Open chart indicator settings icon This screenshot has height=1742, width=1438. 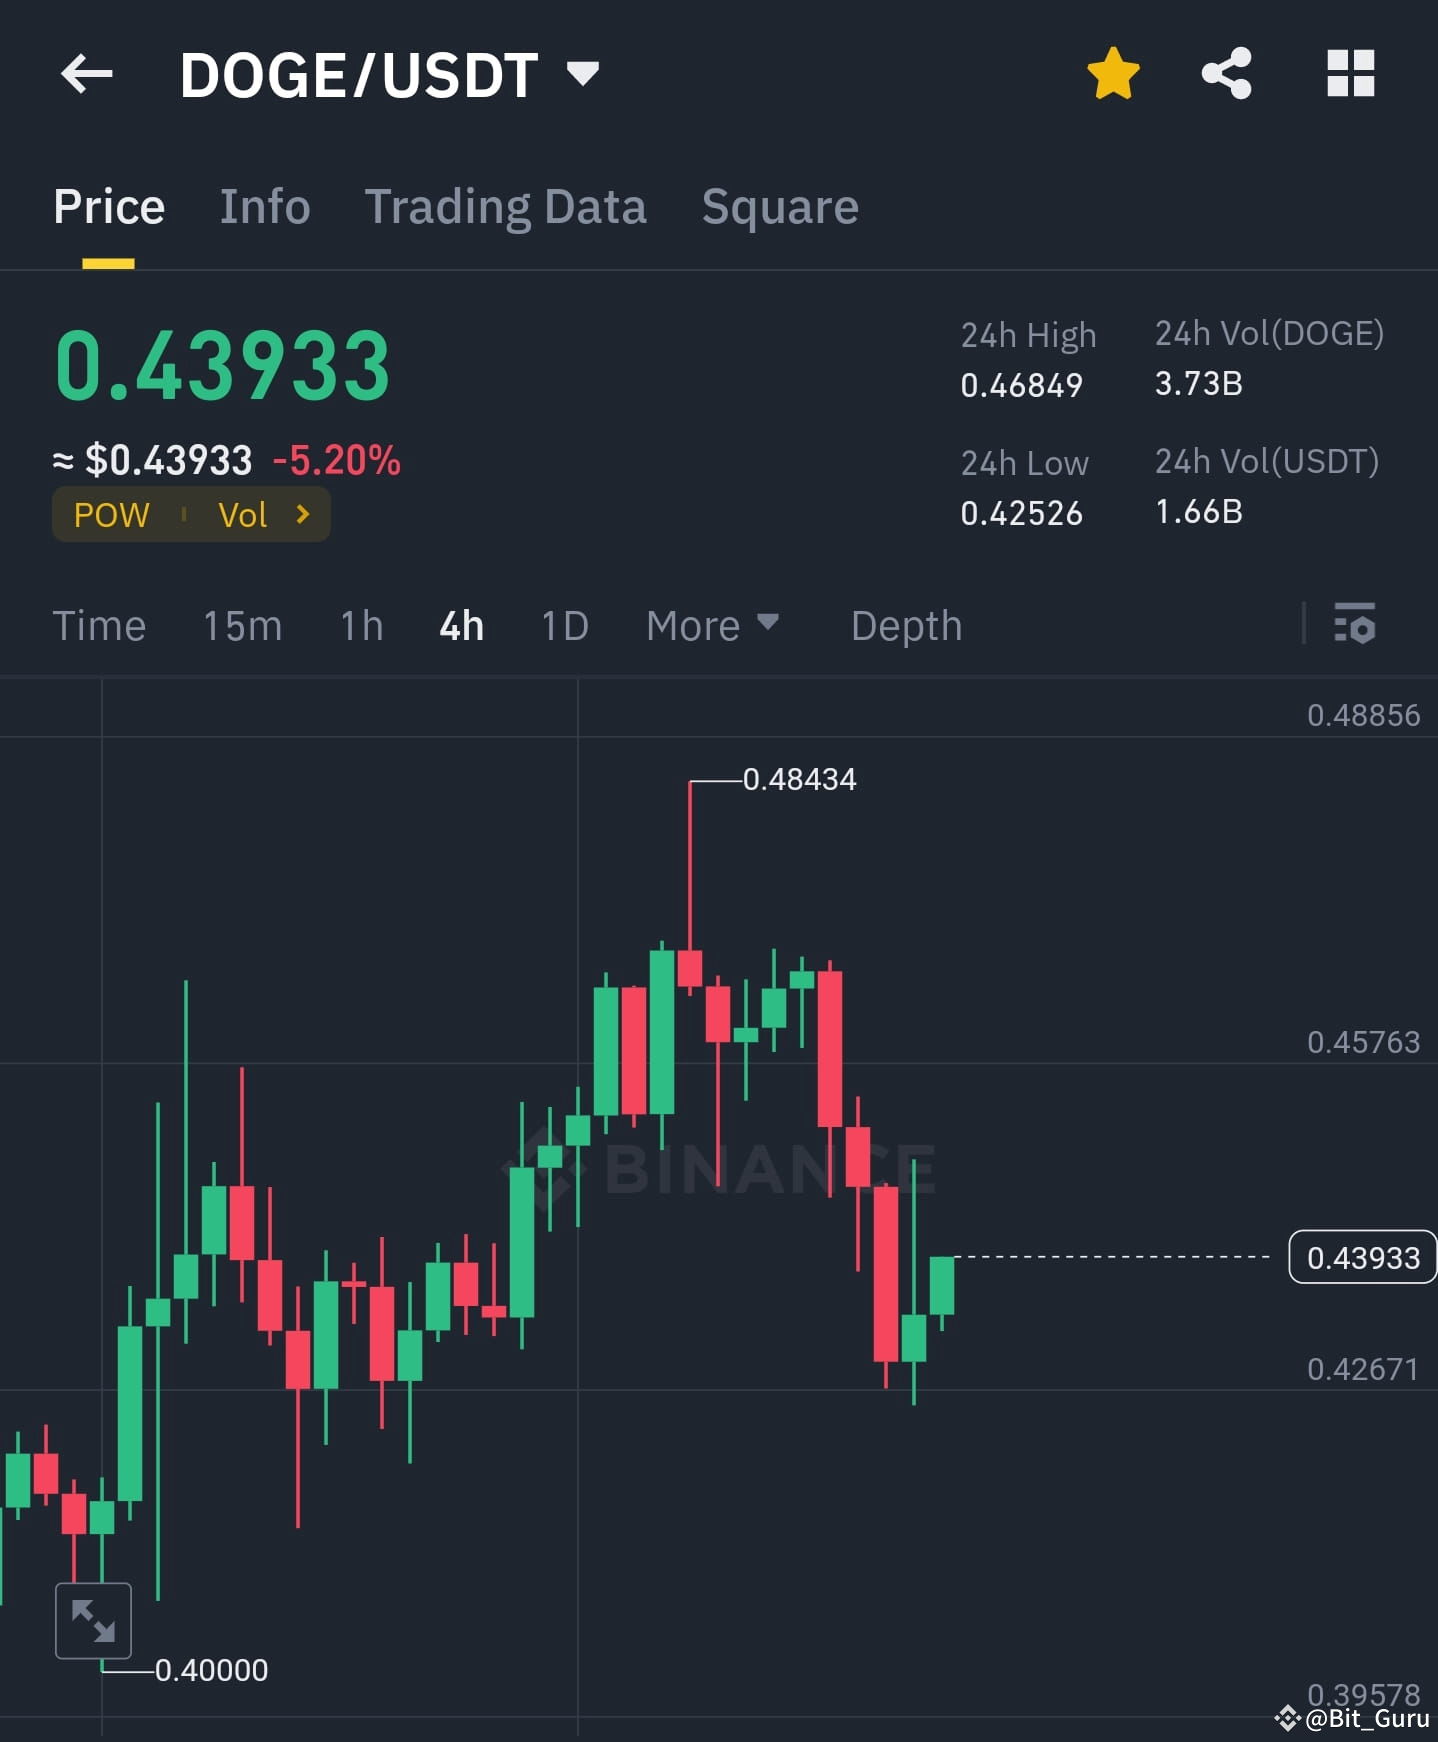(1355, 625)
